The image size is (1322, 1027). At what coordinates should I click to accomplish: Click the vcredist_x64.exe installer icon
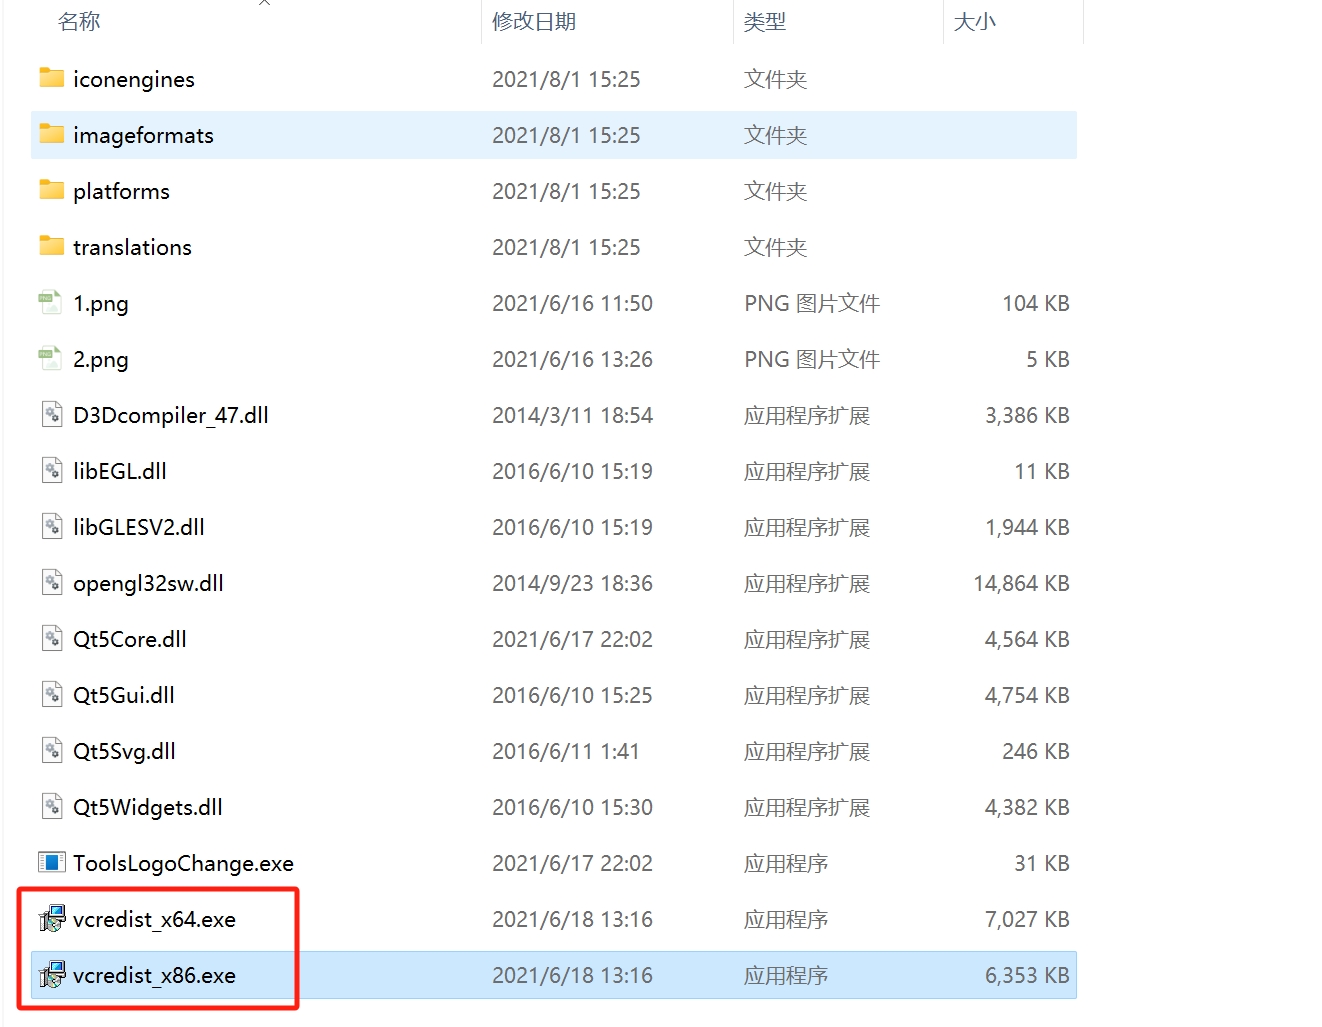(x=51, y=918)
